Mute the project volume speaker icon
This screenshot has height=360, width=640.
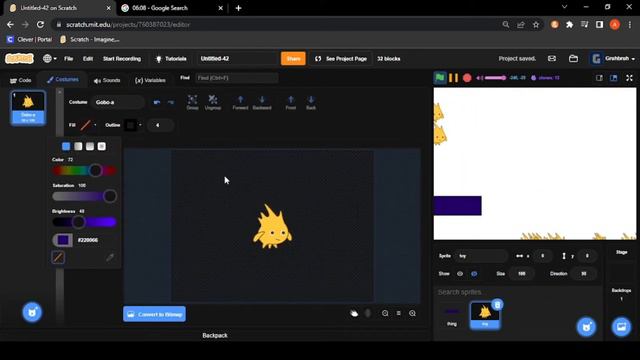[480, 78]
